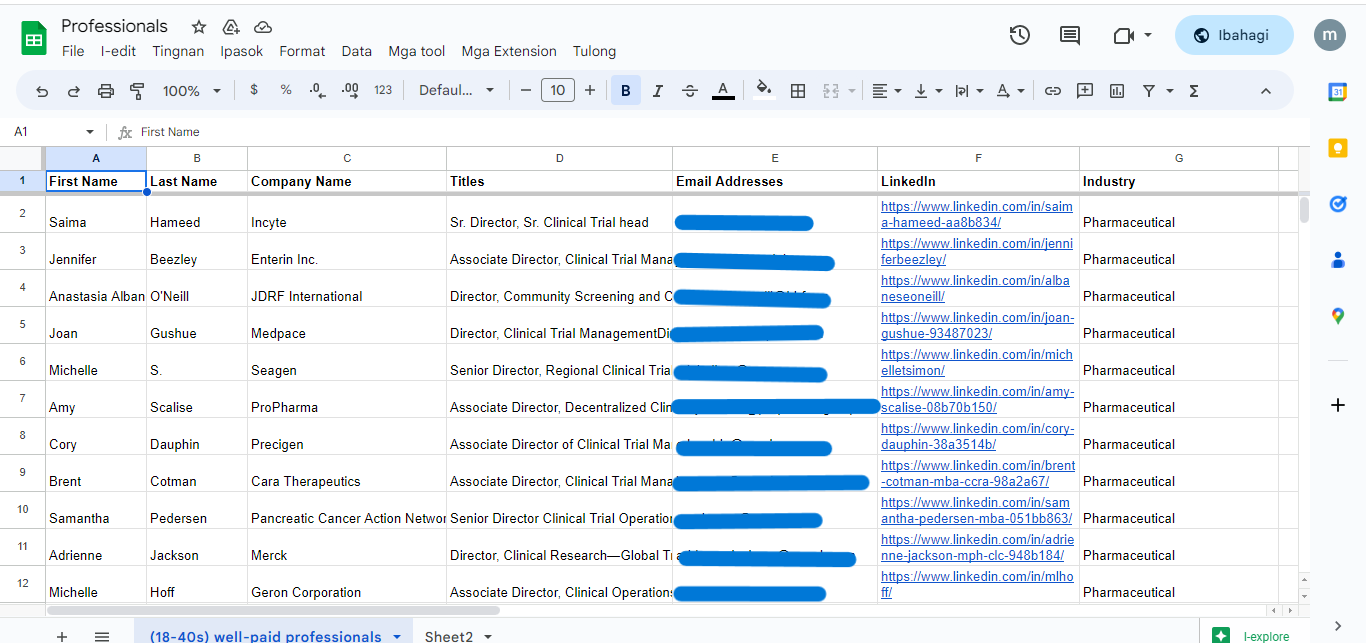1366x643 pixels.
Task: Click the Ibahagi share button
Action: click(x=1233, y=35)
